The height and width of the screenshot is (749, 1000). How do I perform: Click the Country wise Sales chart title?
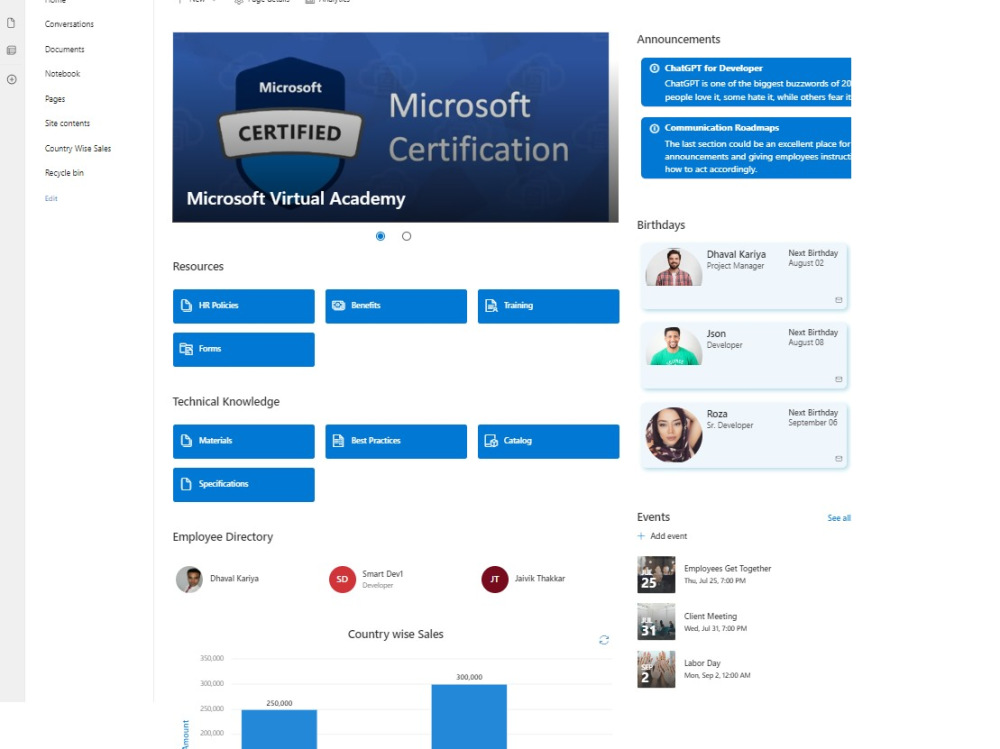(x=395, y=634)
